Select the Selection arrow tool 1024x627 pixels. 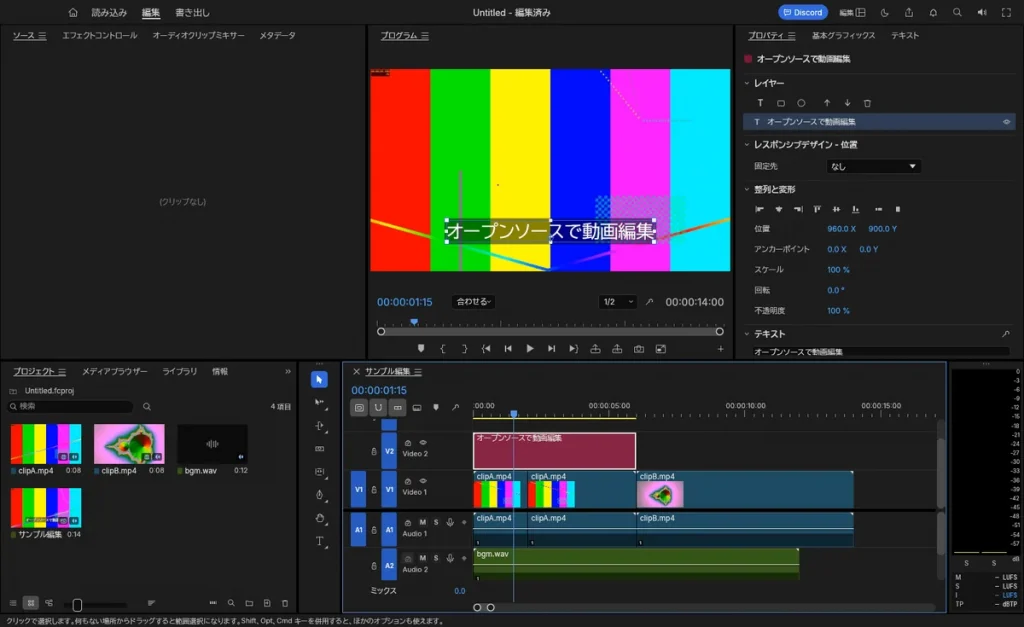pos(319,379)
